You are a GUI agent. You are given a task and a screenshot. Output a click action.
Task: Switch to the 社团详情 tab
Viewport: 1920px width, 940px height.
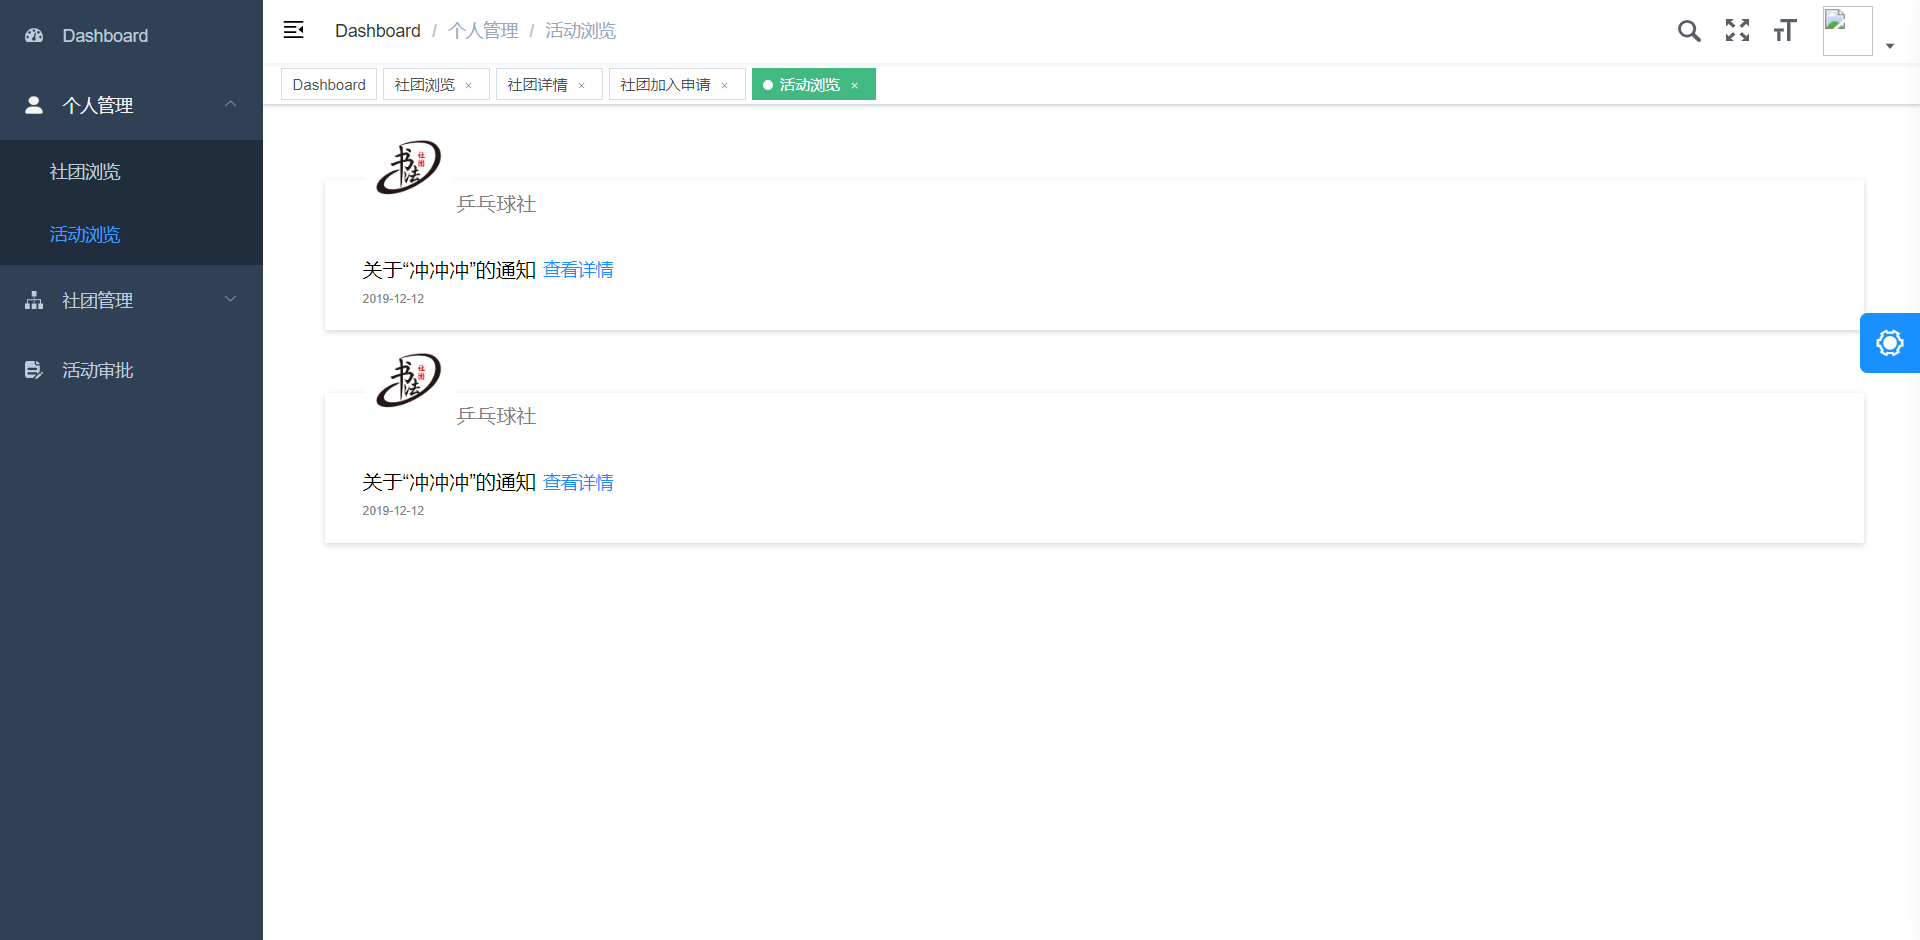(x=538, y=85)
